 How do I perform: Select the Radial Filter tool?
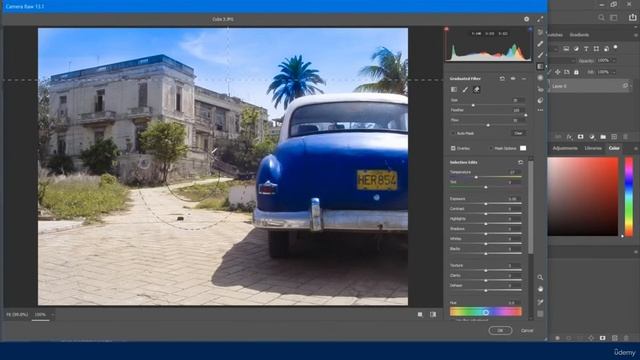coord(540,78)
